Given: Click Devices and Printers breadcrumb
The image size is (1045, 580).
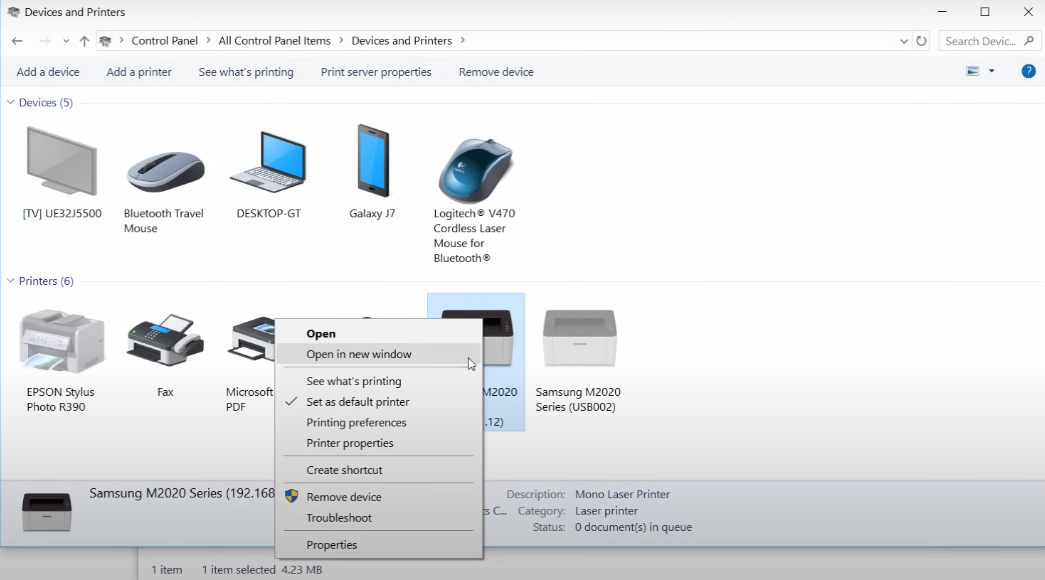Looking at the screenshot, I should [x=402, y=41].
